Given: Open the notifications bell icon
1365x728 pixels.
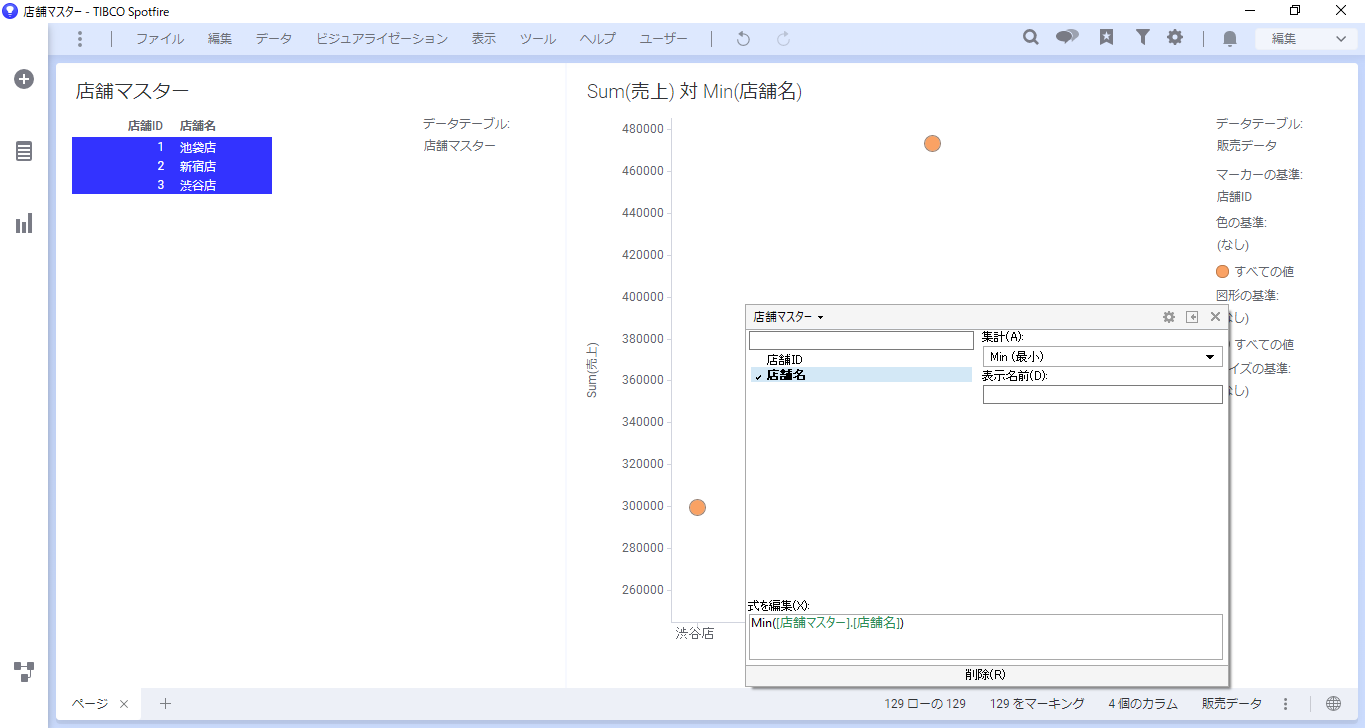Looking at the screenshot, I should [x=1230, y=39].
